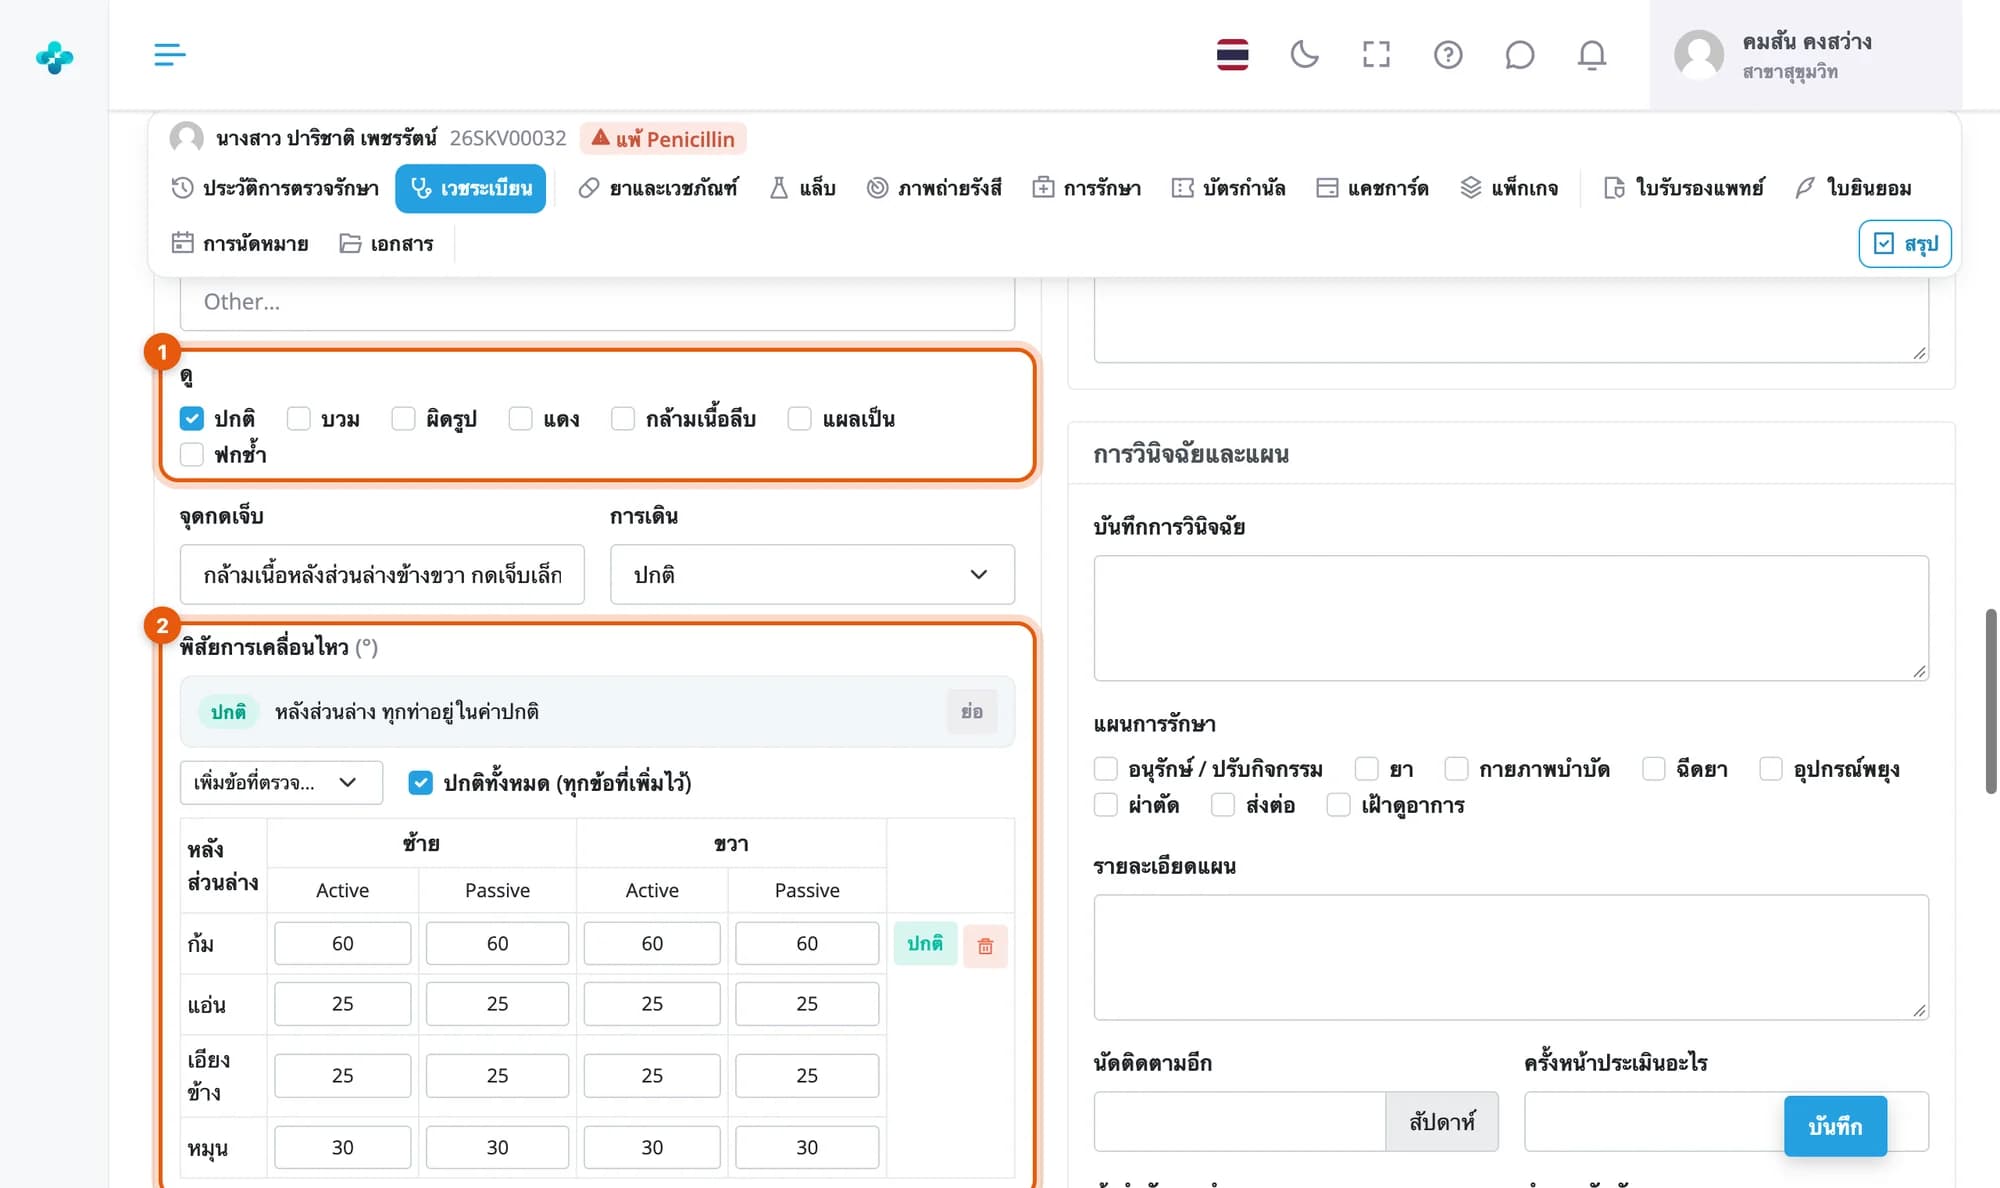Open the chat messages icon
This screenshot has width=2000, height=1188.
click(1519, 54)
